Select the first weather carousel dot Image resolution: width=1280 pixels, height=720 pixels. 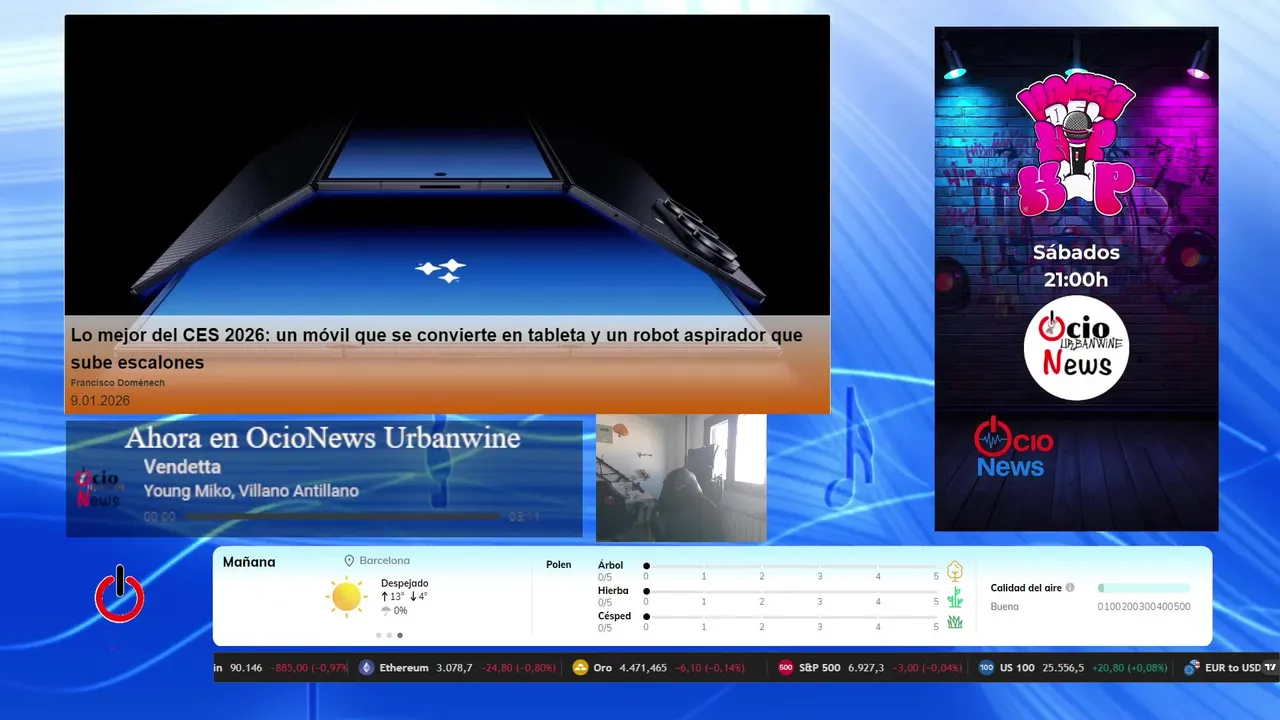378,635
